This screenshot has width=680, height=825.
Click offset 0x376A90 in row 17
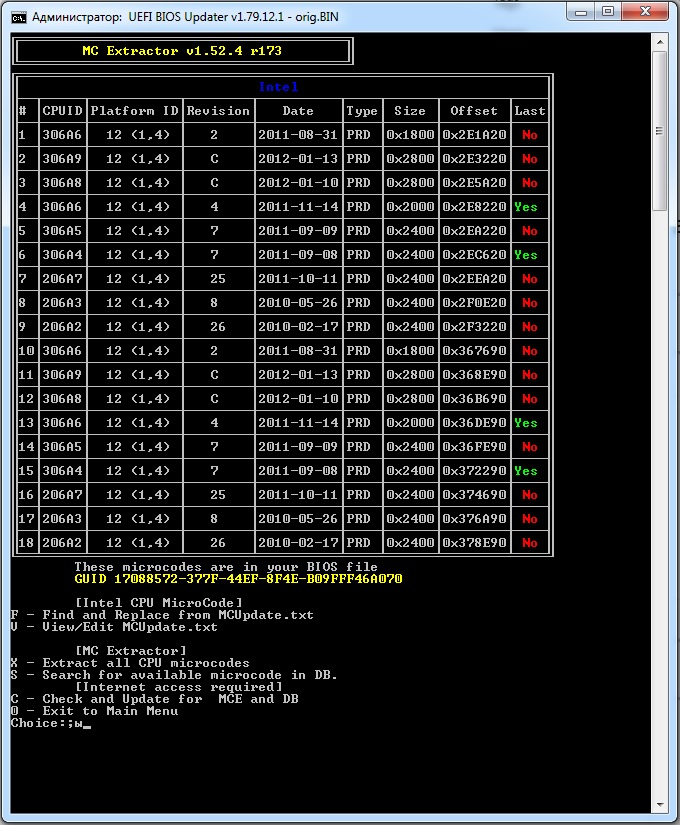pyautogui.click(x=474, y=519)
